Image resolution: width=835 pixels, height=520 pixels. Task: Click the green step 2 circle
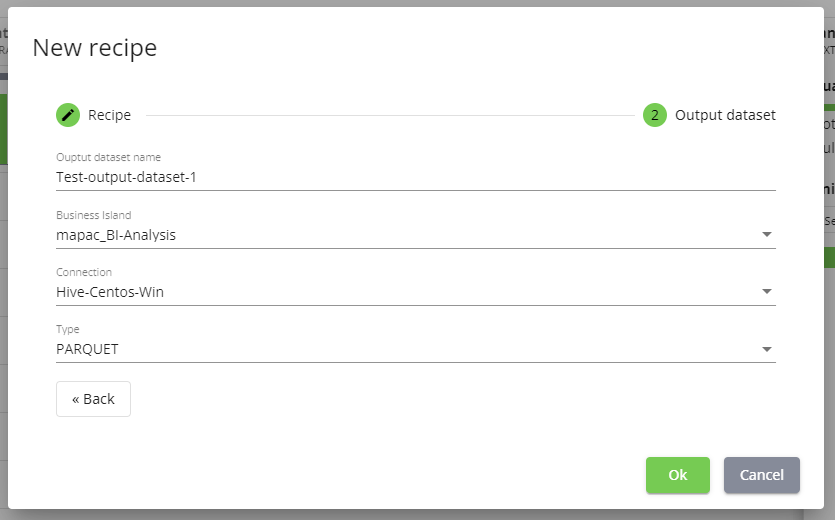(655, 115)
